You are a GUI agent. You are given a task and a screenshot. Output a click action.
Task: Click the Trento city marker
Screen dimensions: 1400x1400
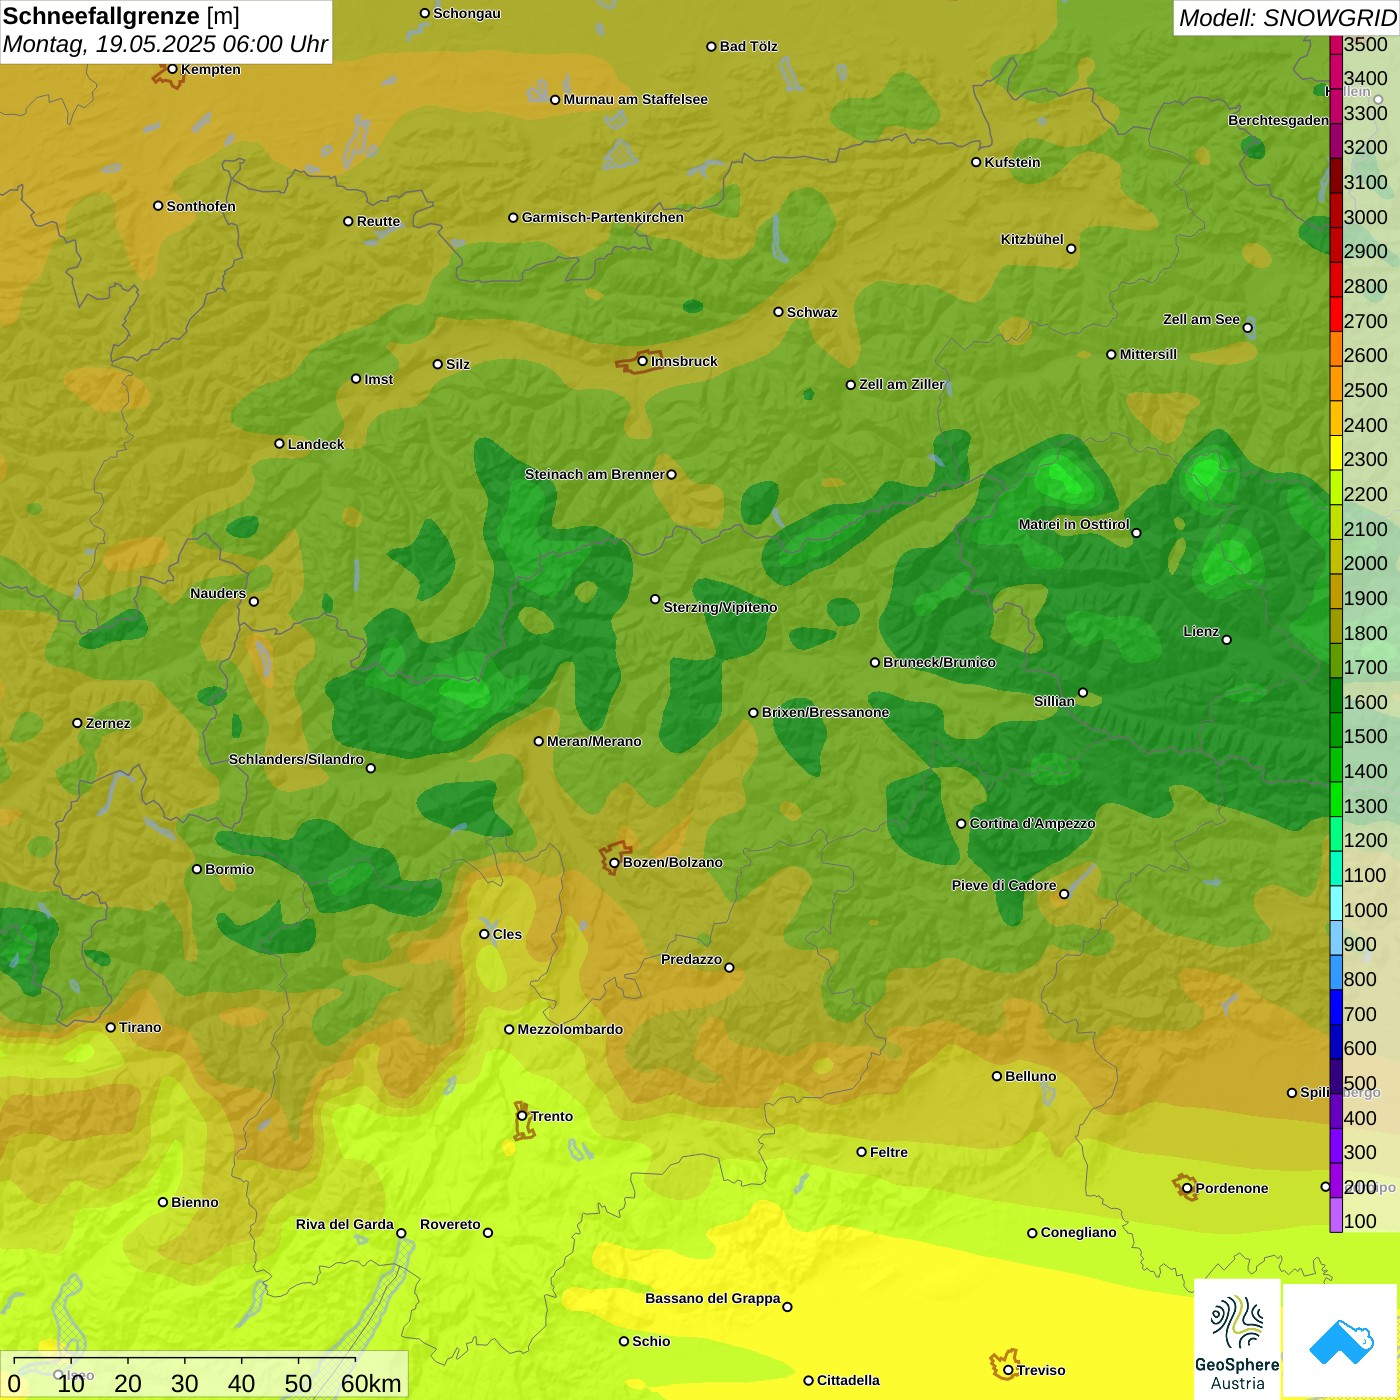pyautogui.click(x=522, y=1116)
